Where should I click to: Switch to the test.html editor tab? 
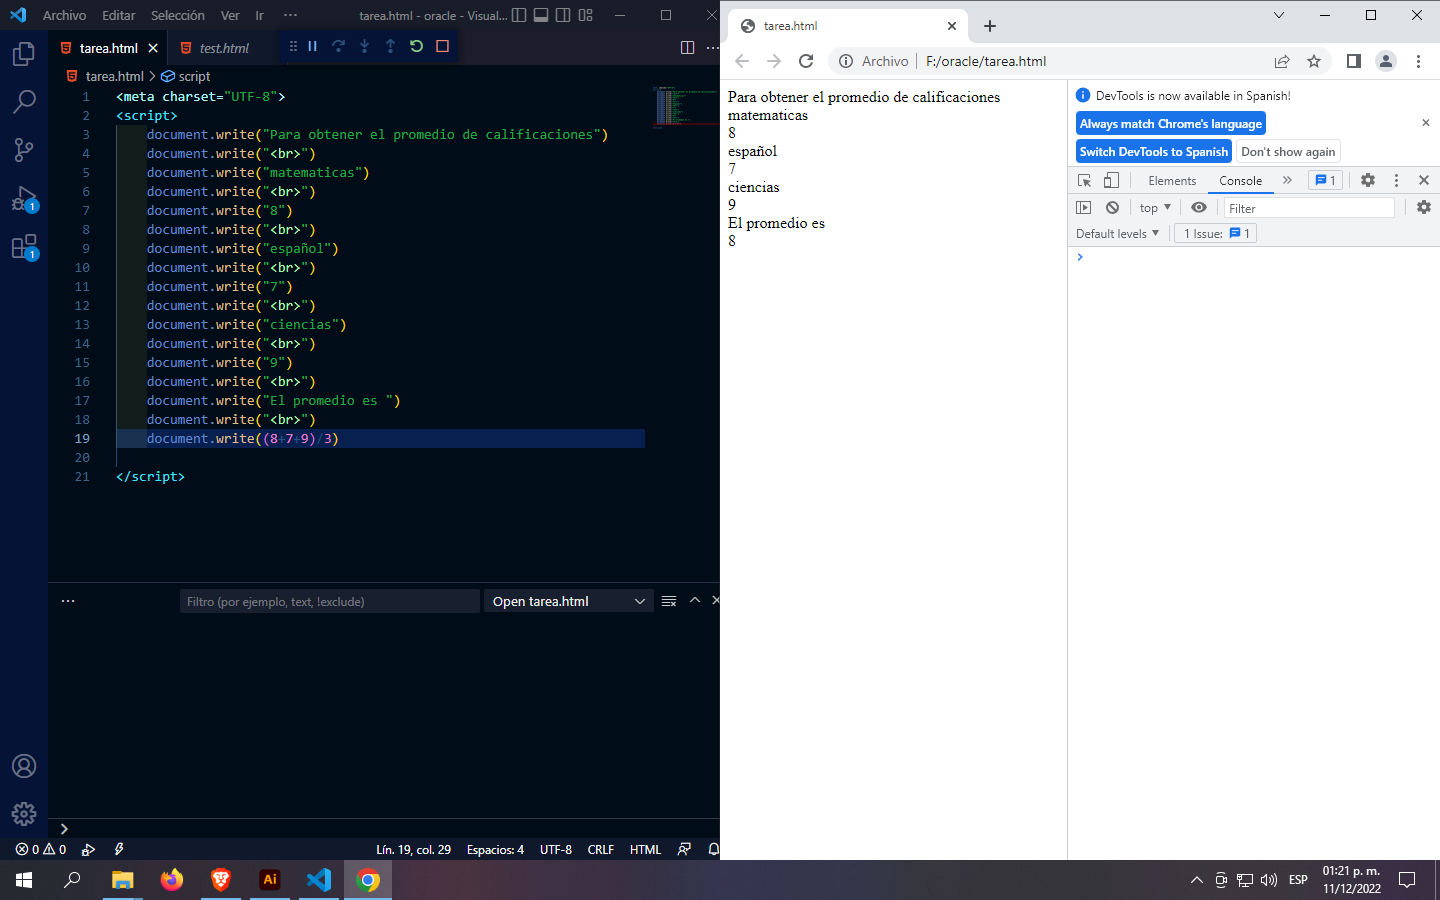[223, 48]
